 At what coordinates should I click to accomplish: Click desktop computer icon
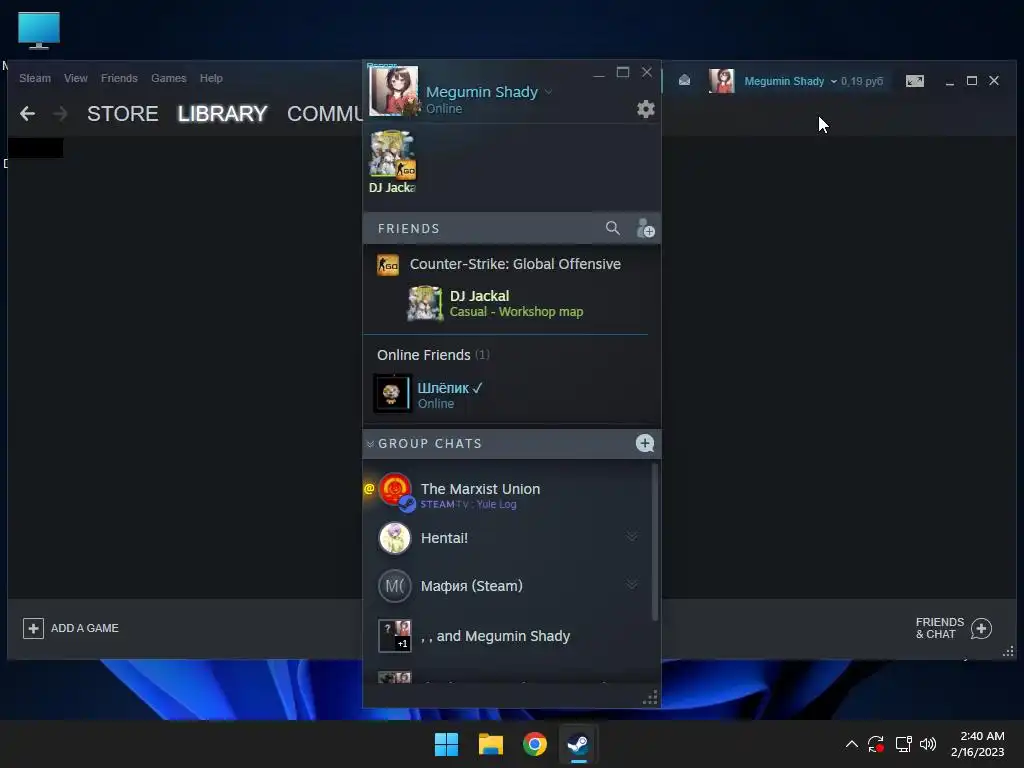tap(39, 30)
